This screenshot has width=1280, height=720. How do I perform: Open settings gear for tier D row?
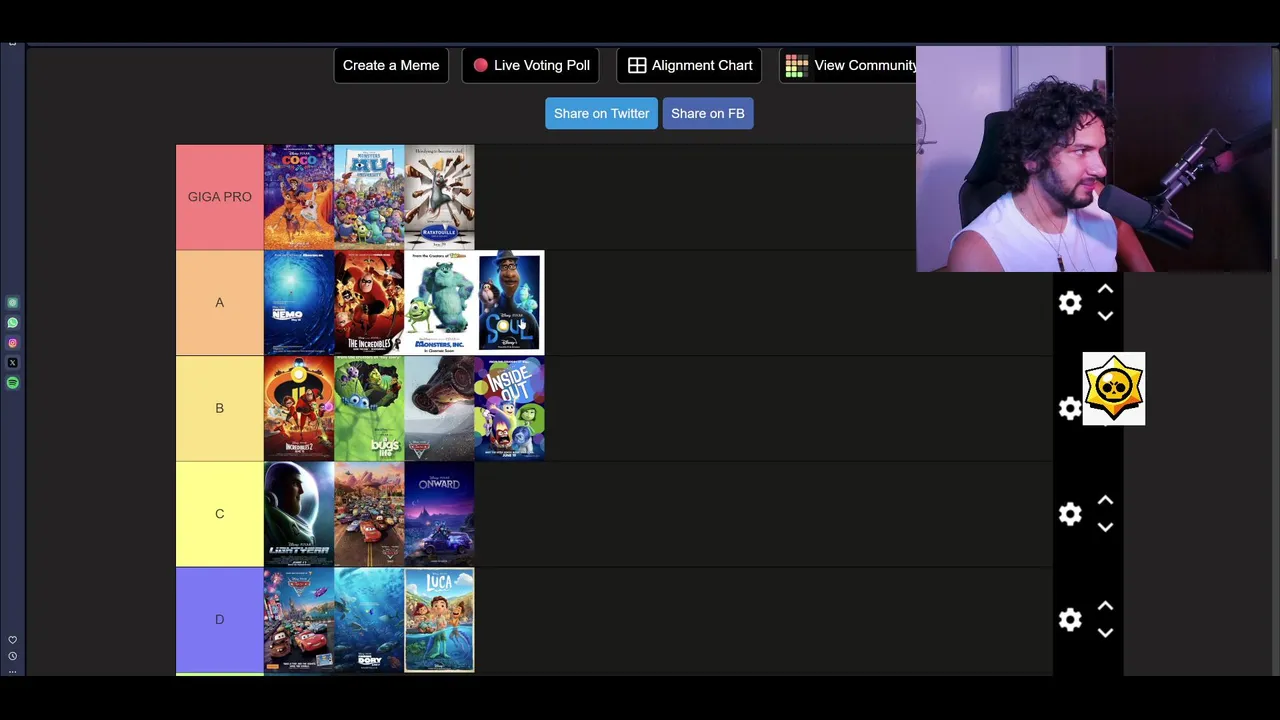click(1070, 620)
